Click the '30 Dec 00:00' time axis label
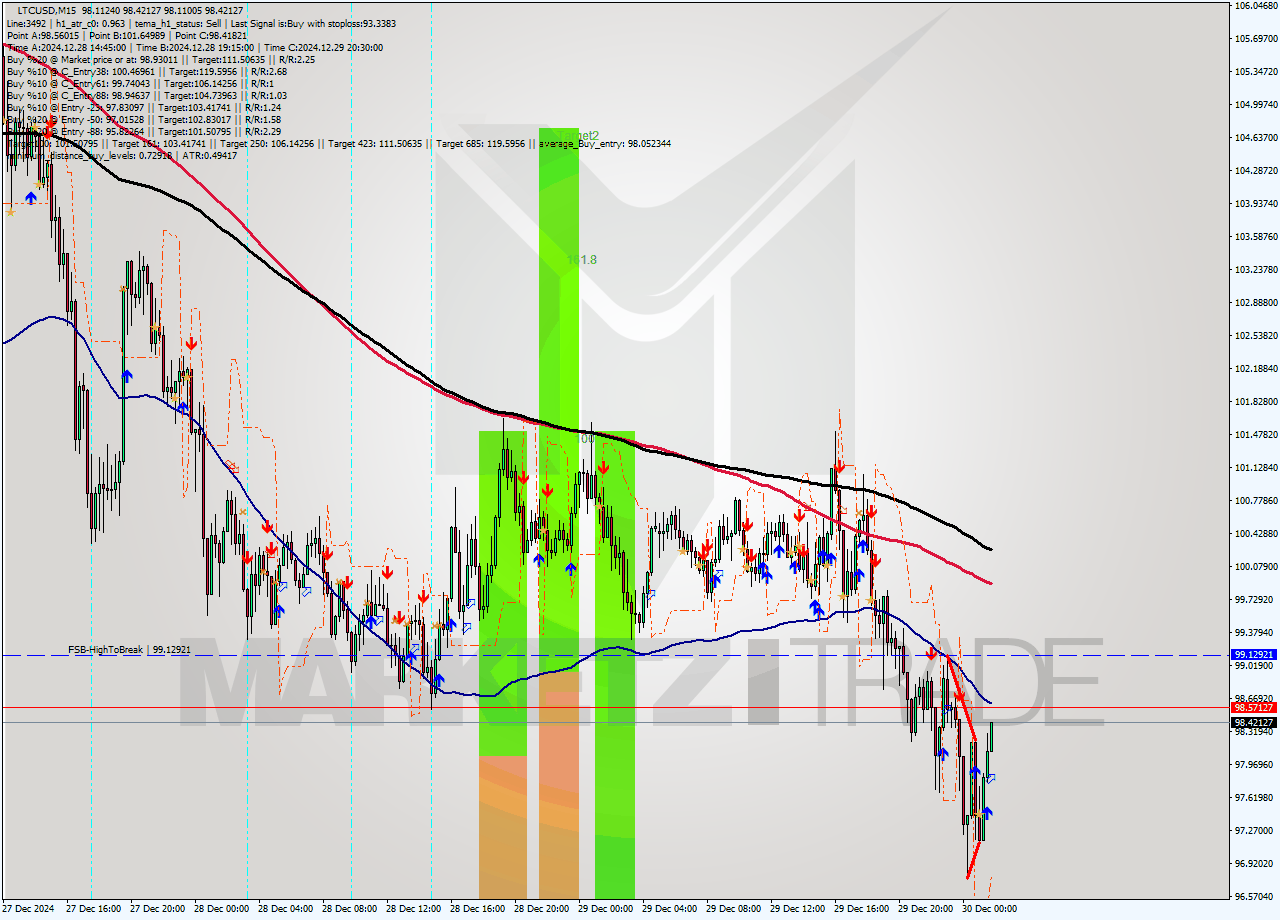This screenshot has height=920, width=1280. (989, 909)
